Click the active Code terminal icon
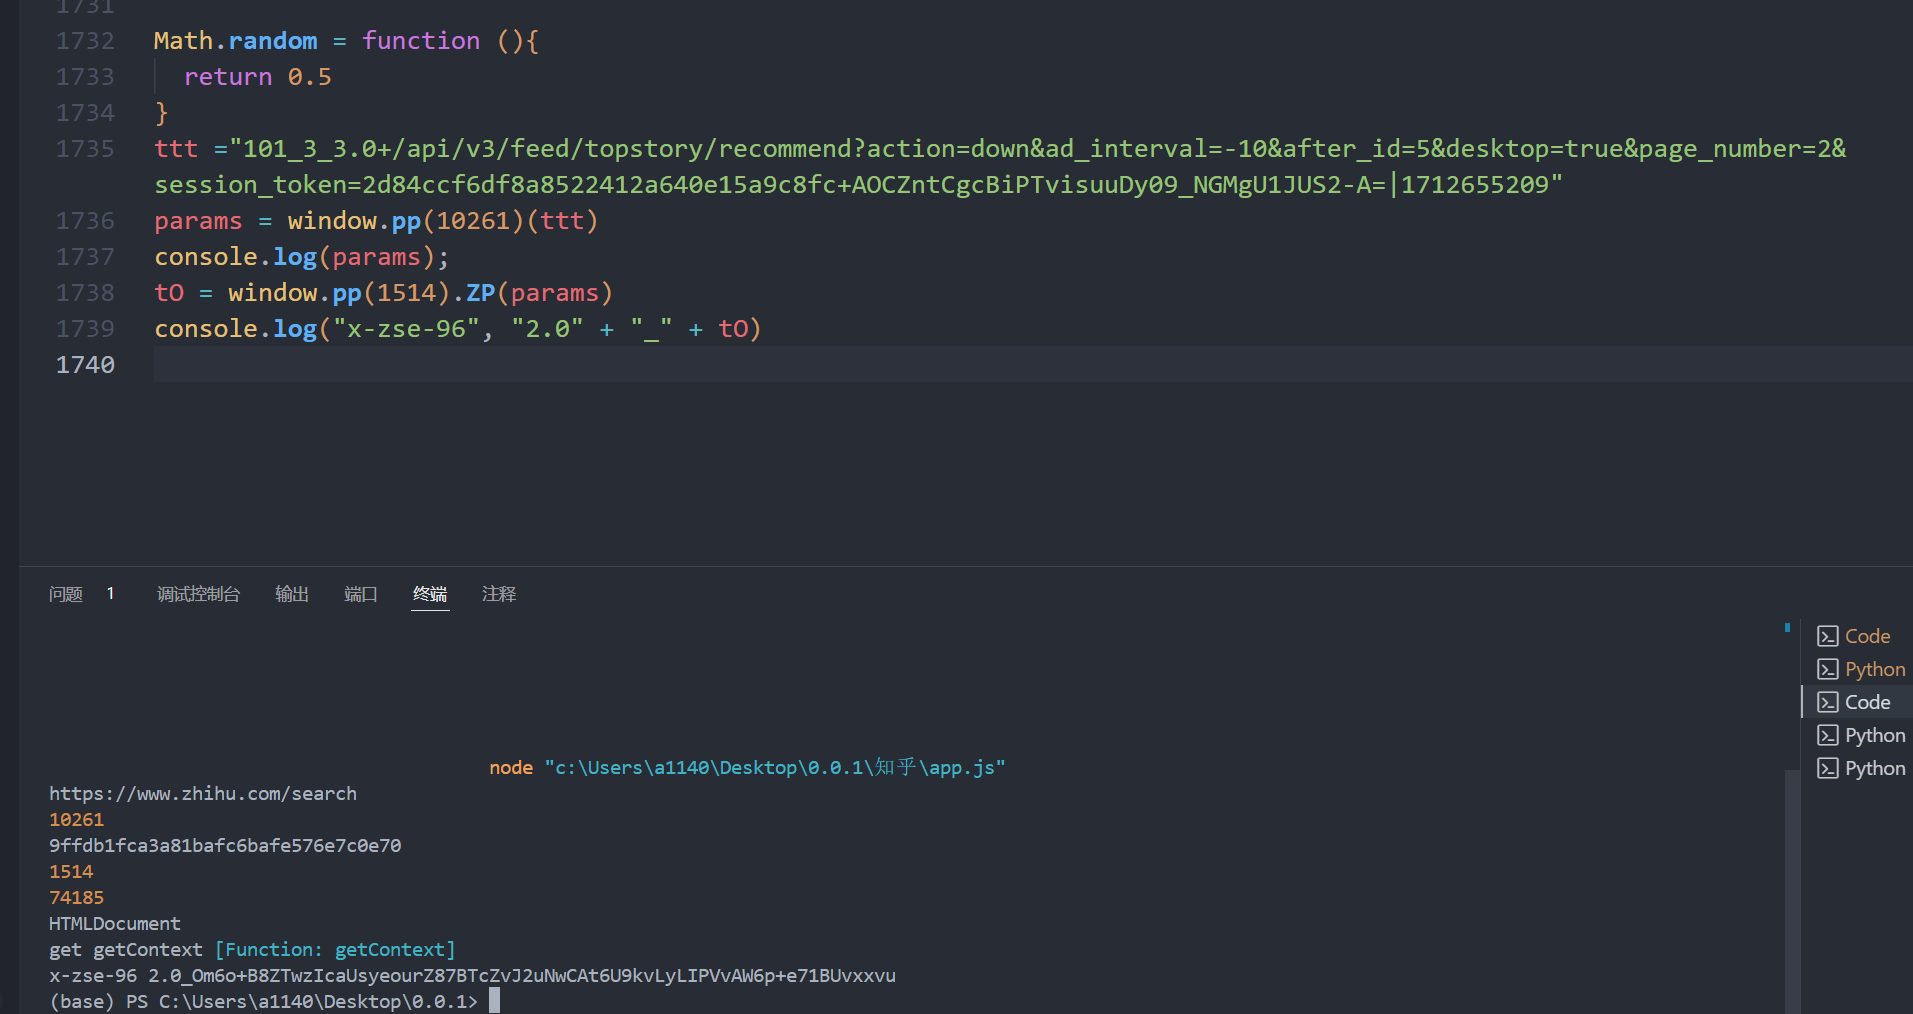 coord(1827,702)
